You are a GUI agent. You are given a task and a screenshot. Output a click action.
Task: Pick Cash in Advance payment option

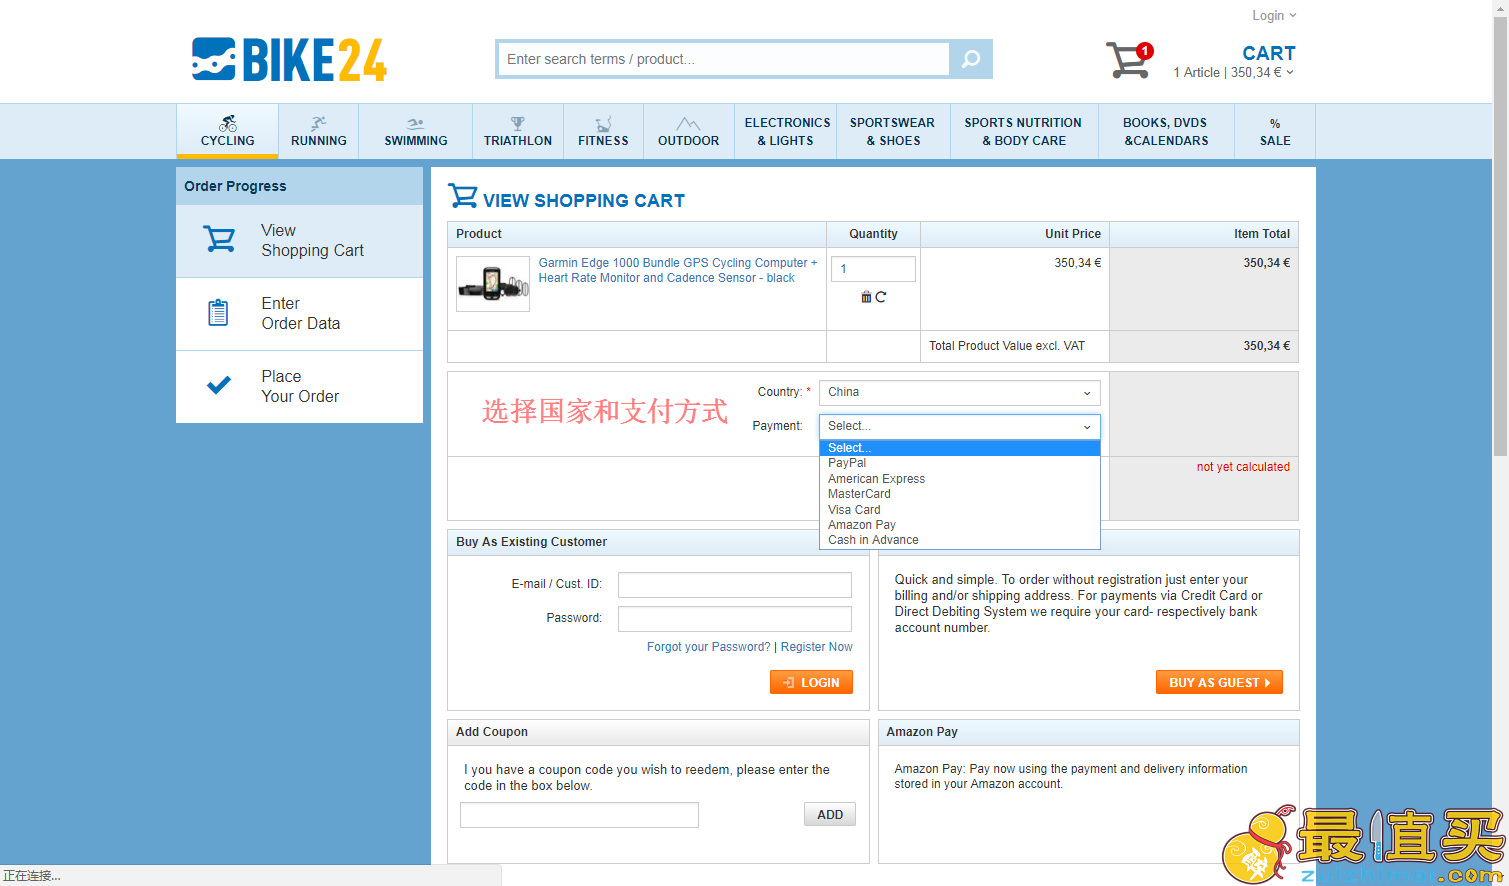click(x=959, y=540)
